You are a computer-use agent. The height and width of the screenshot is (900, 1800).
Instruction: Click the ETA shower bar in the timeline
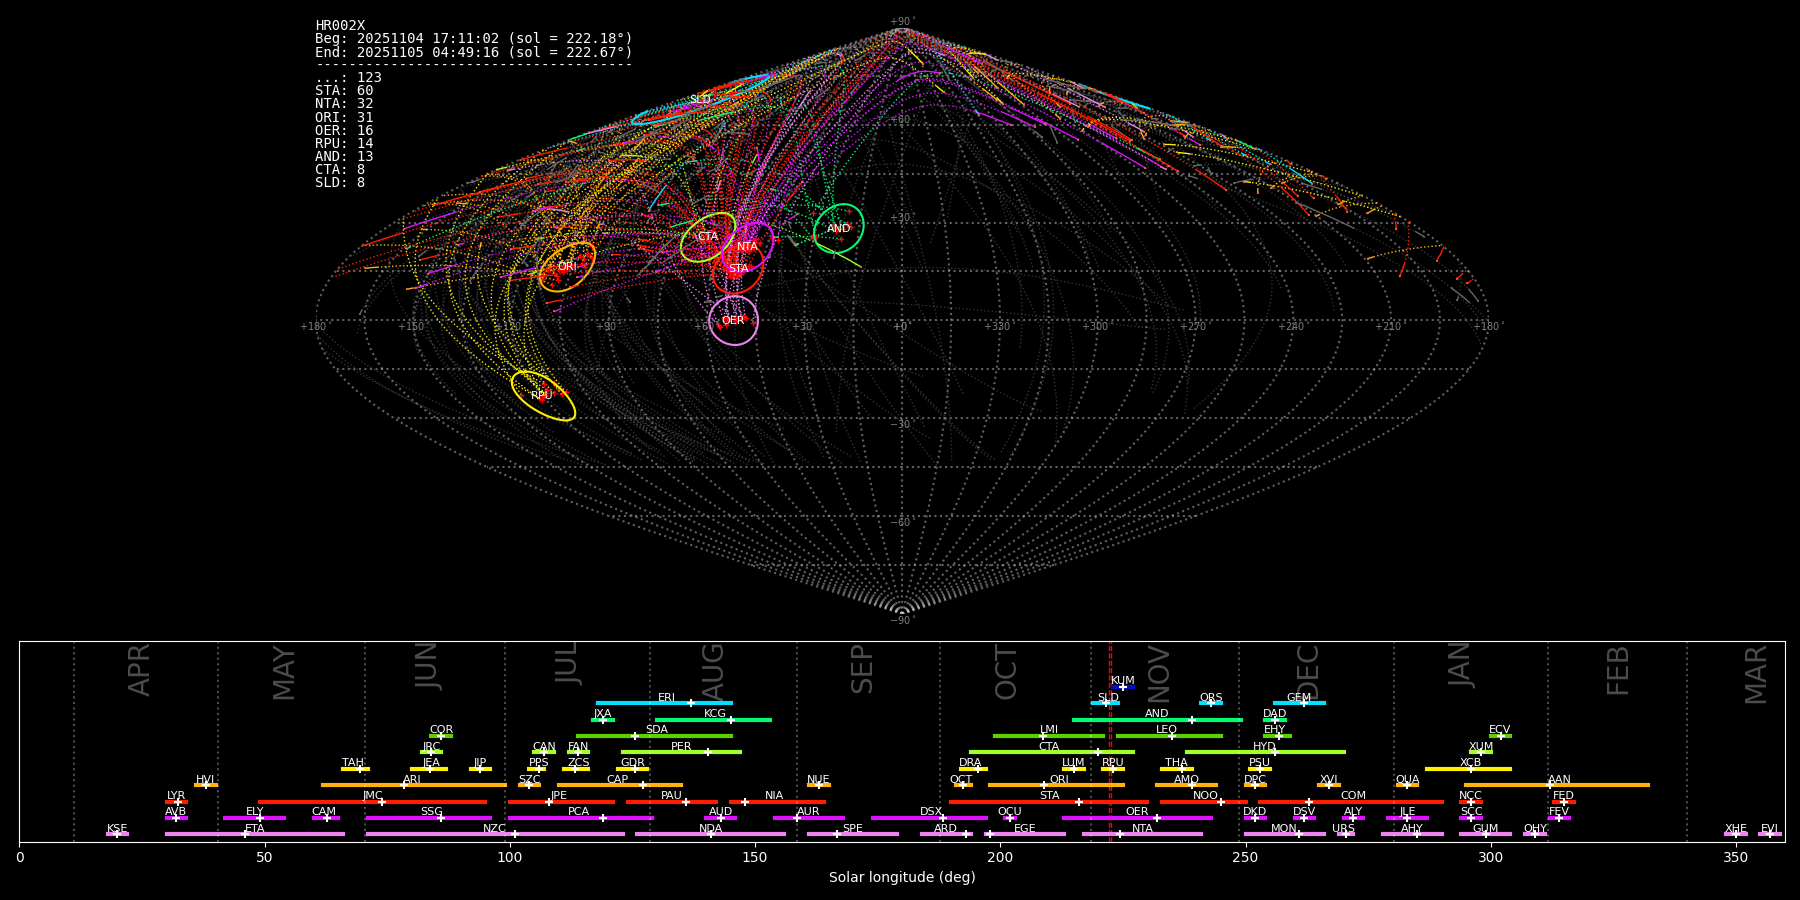pos(255,834)
